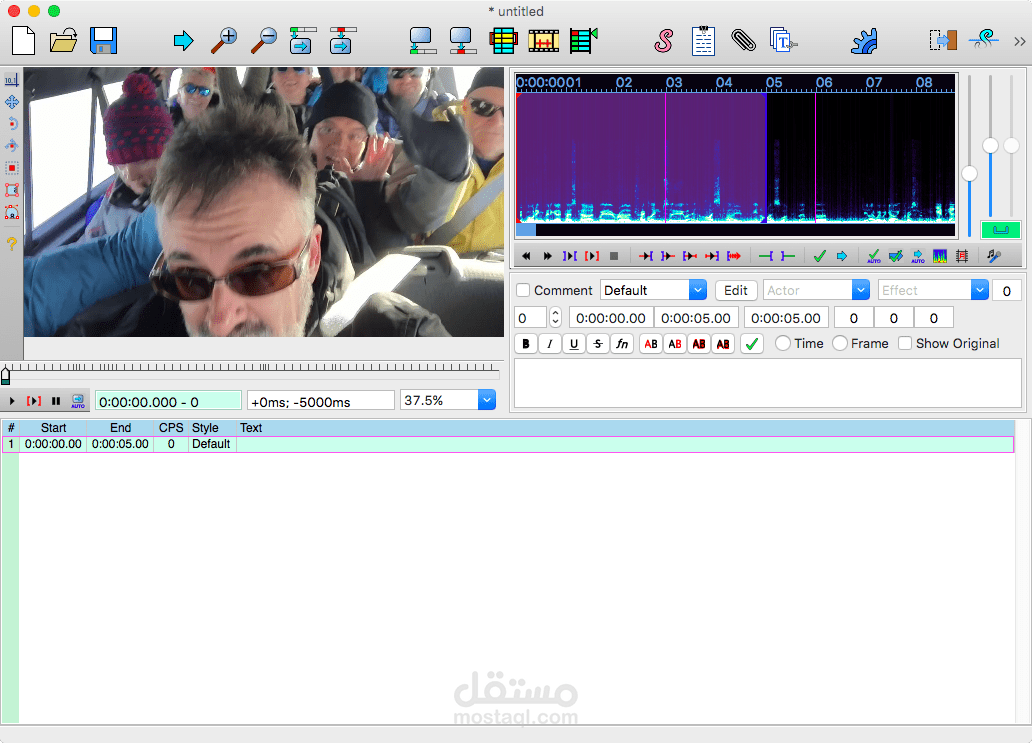The width and height of the screenshot is (1032, 743).
Task: Play current line in video
Action: (x=34, y=401)
